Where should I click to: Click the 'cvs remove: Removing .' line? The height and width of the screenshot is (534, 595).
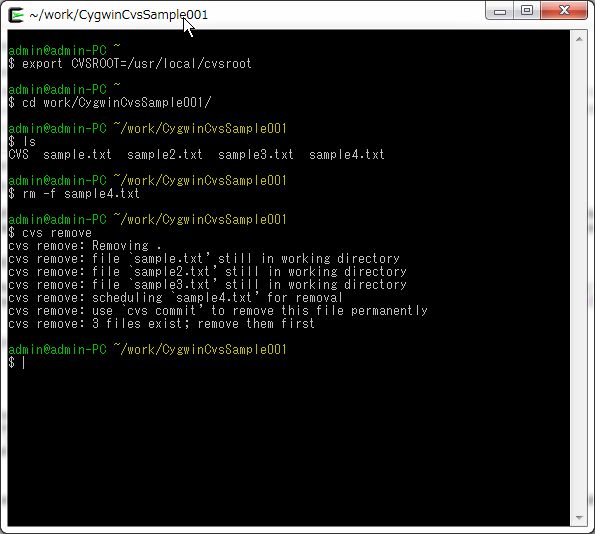[x=85, y=246]
